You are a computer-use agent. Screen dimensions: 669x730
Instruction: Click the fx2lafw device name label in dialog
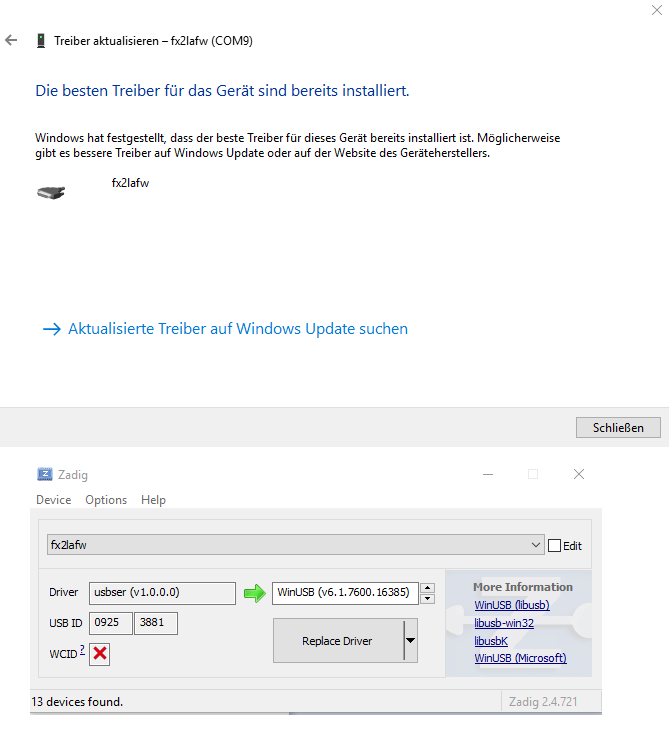click(130, 183)
